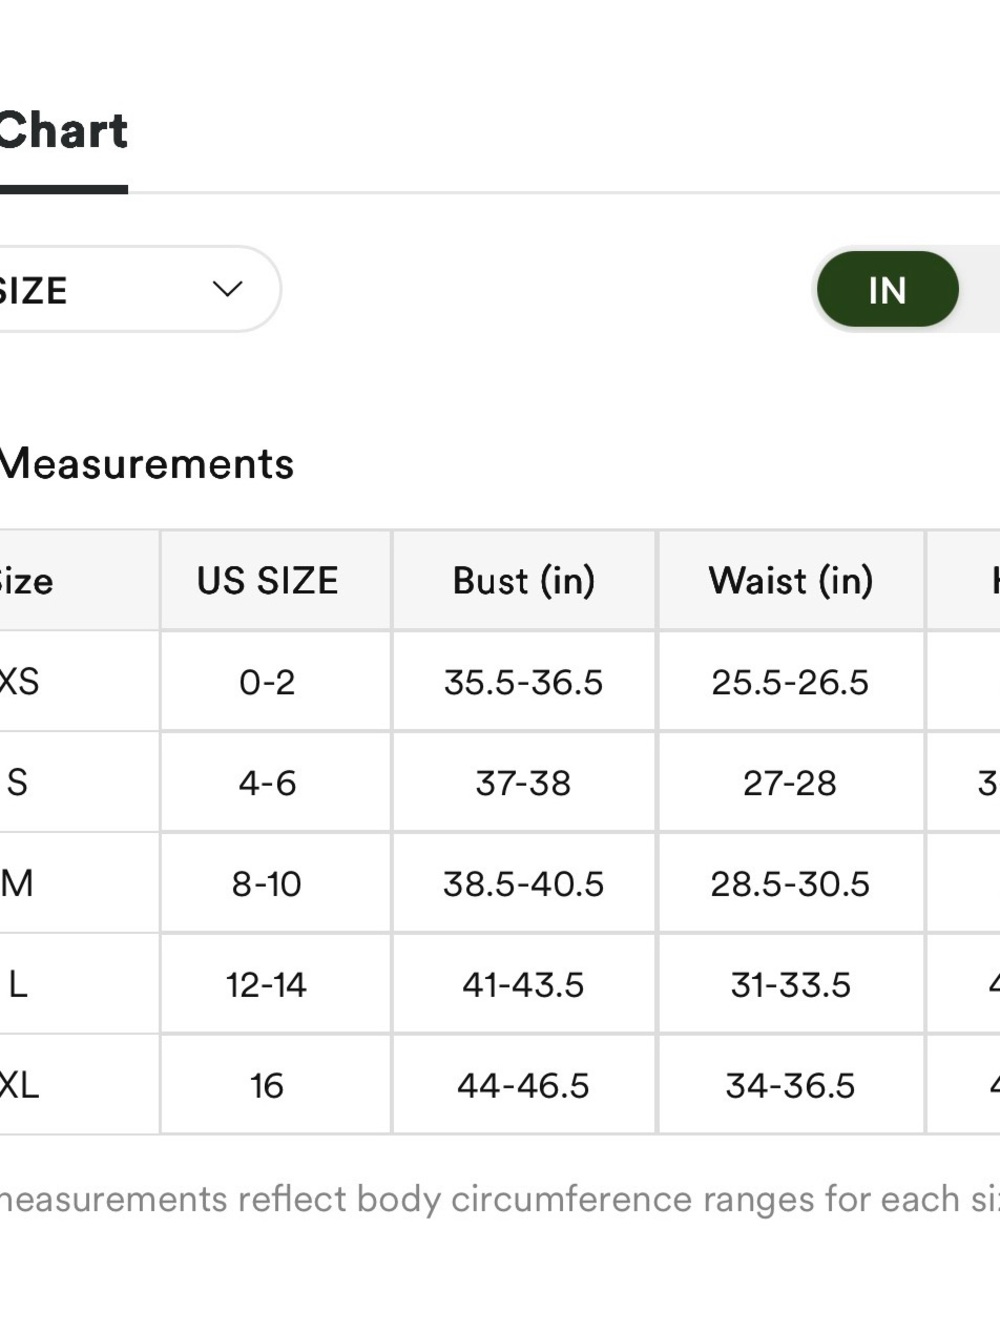Click the 28.5-30.5 waist cell
The width and height of the screenshot is (1000, 1333).
coord(791,884)
